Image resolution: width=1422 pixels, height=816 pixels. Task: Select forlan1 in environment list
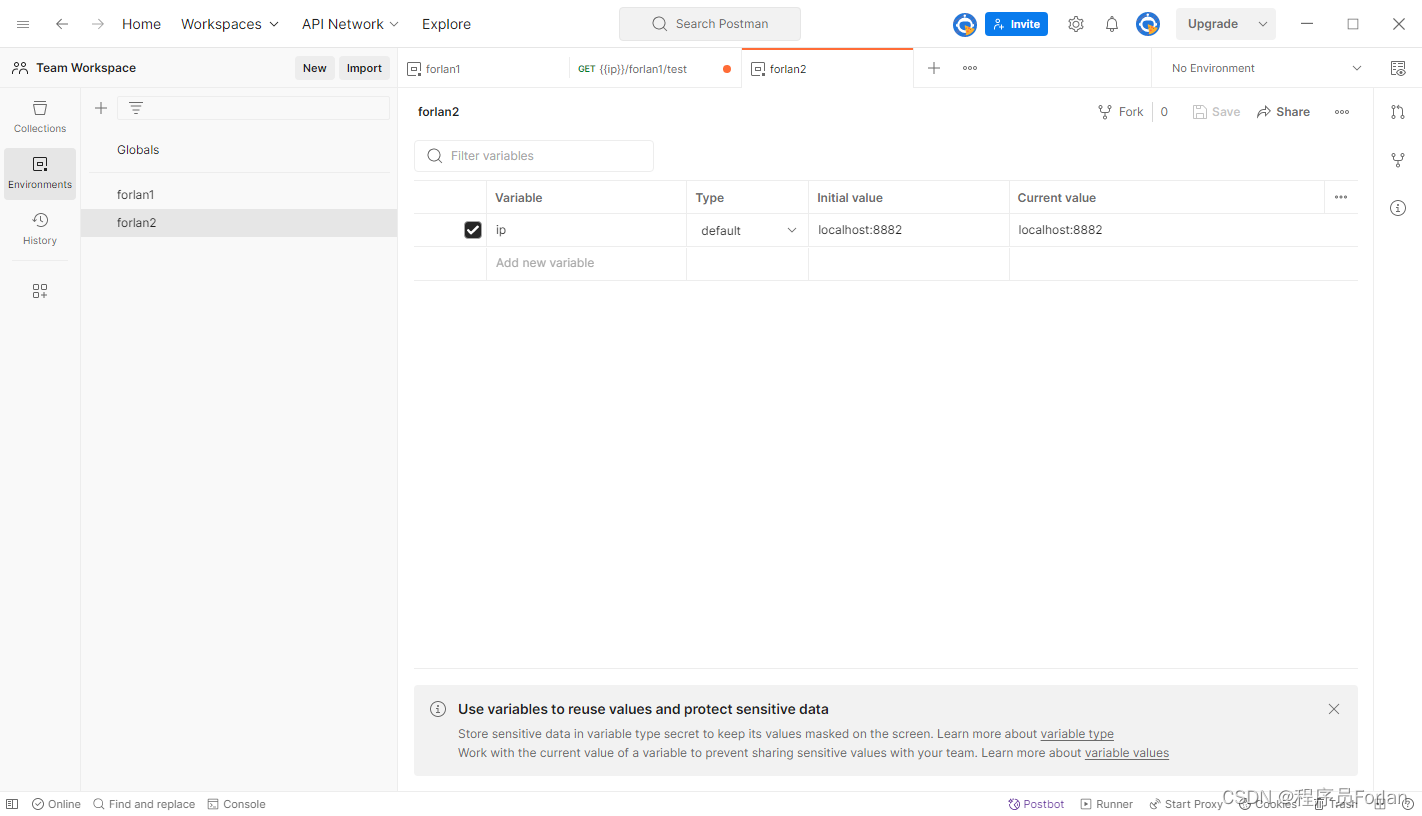pyautogui.click(x=239, y=195)
